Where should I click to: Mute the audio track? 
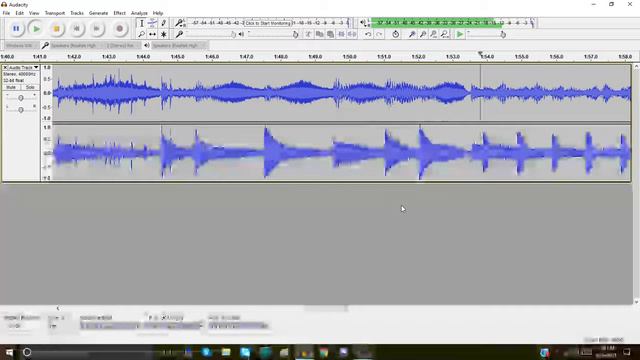coord(11,87)
